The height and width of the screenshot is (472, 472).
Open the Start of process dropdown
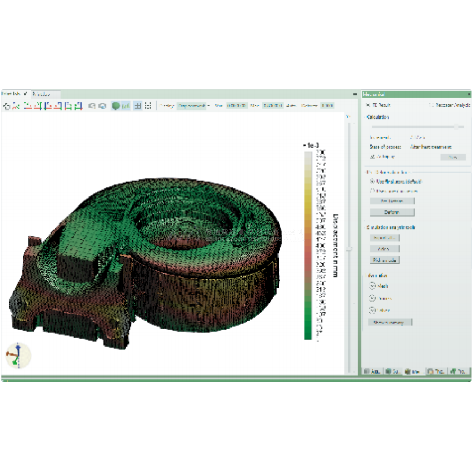pos(431,147)
